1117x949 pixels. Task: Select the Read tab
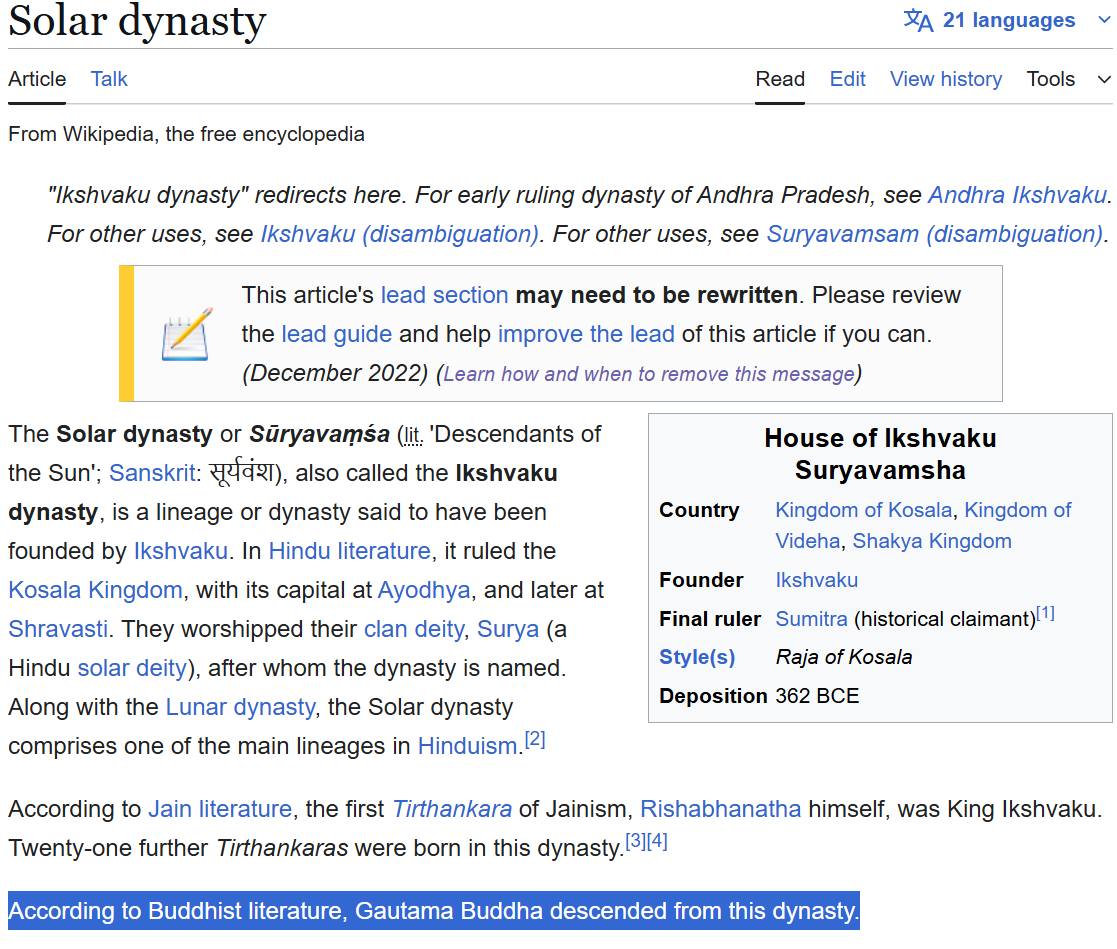[x=780, y=79]
